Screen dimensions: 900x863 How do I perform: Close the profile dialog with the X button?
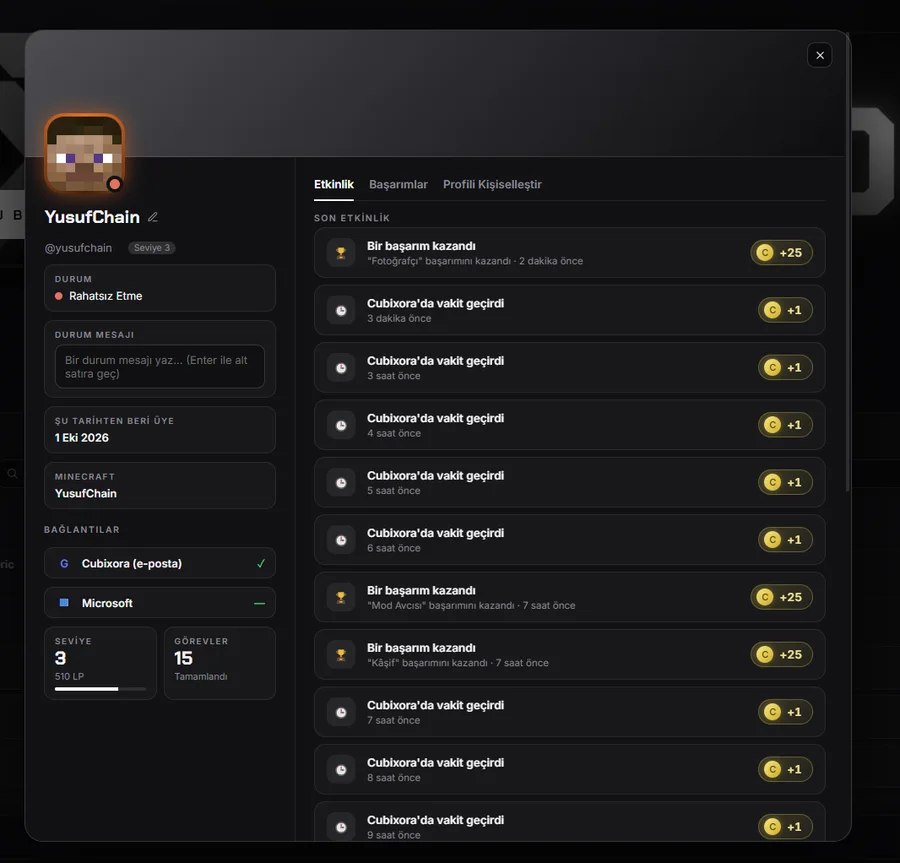point(820,55)
